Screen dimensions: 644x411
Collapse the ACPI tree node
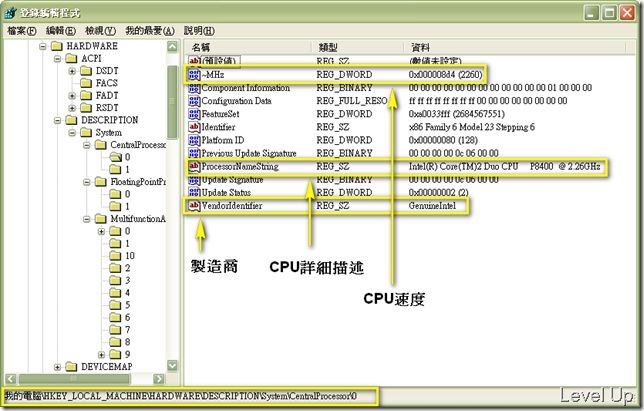tap(58, 59)
